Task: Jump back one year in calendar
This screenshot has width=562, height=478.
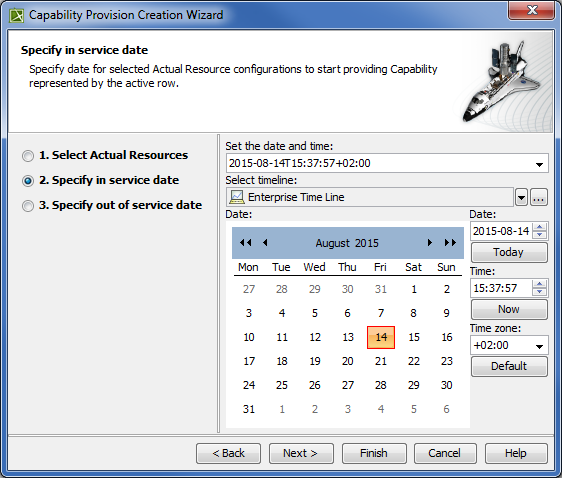Action: 246,243
